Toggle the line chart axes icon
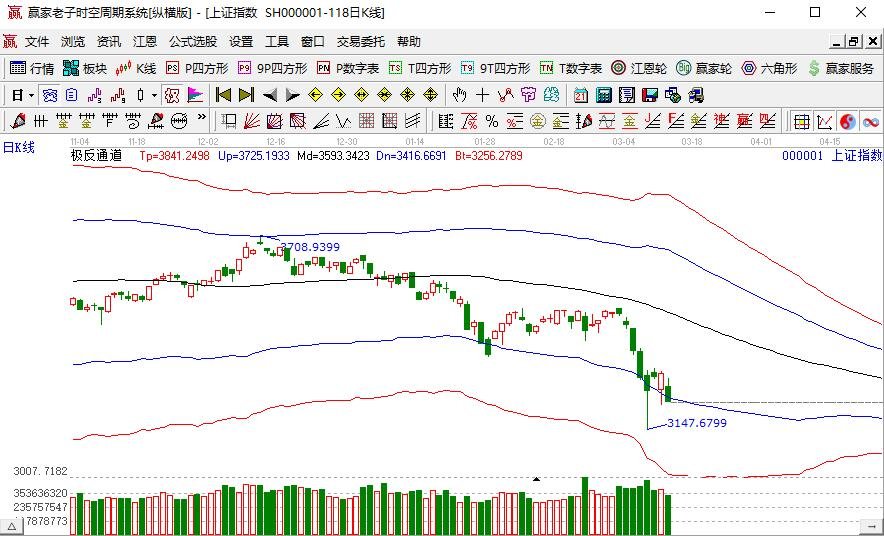The height and width of the screenshot is (536, 884). point(824,121)
